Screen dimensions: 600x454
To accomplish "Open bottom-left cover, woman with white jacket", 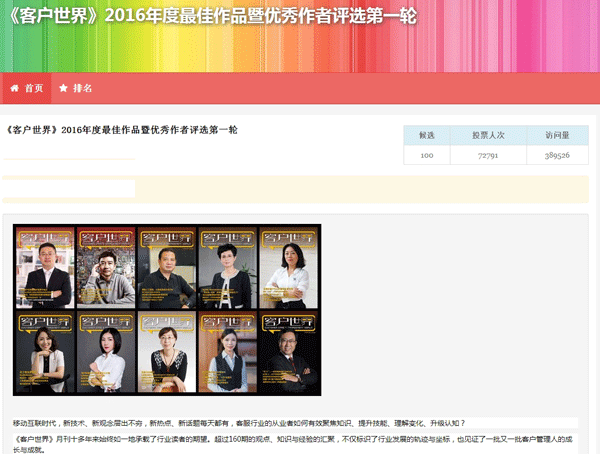I will (45, 352).
